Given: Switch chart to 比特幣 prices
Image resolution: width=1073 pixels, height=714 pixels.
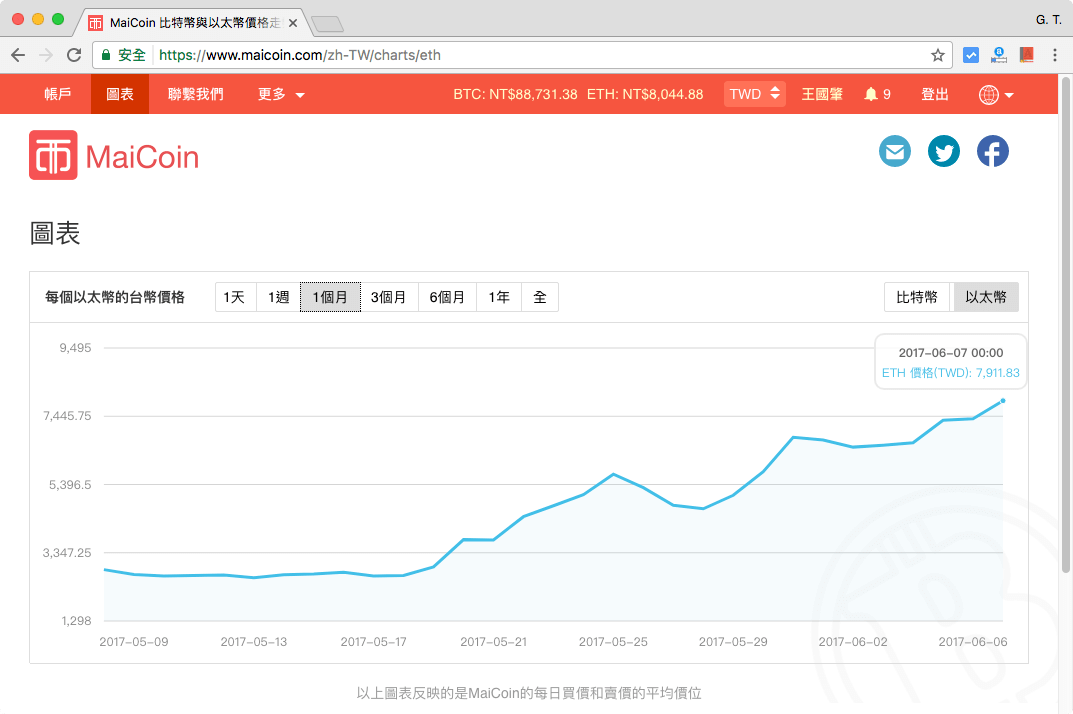Looking at the screenshot, I should point(916,297).
